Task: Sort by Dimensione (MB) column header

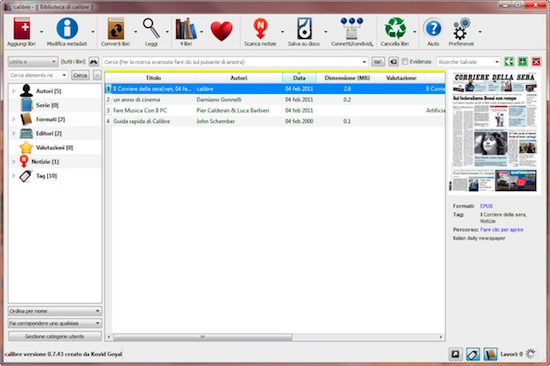Action: coord(347,78)
